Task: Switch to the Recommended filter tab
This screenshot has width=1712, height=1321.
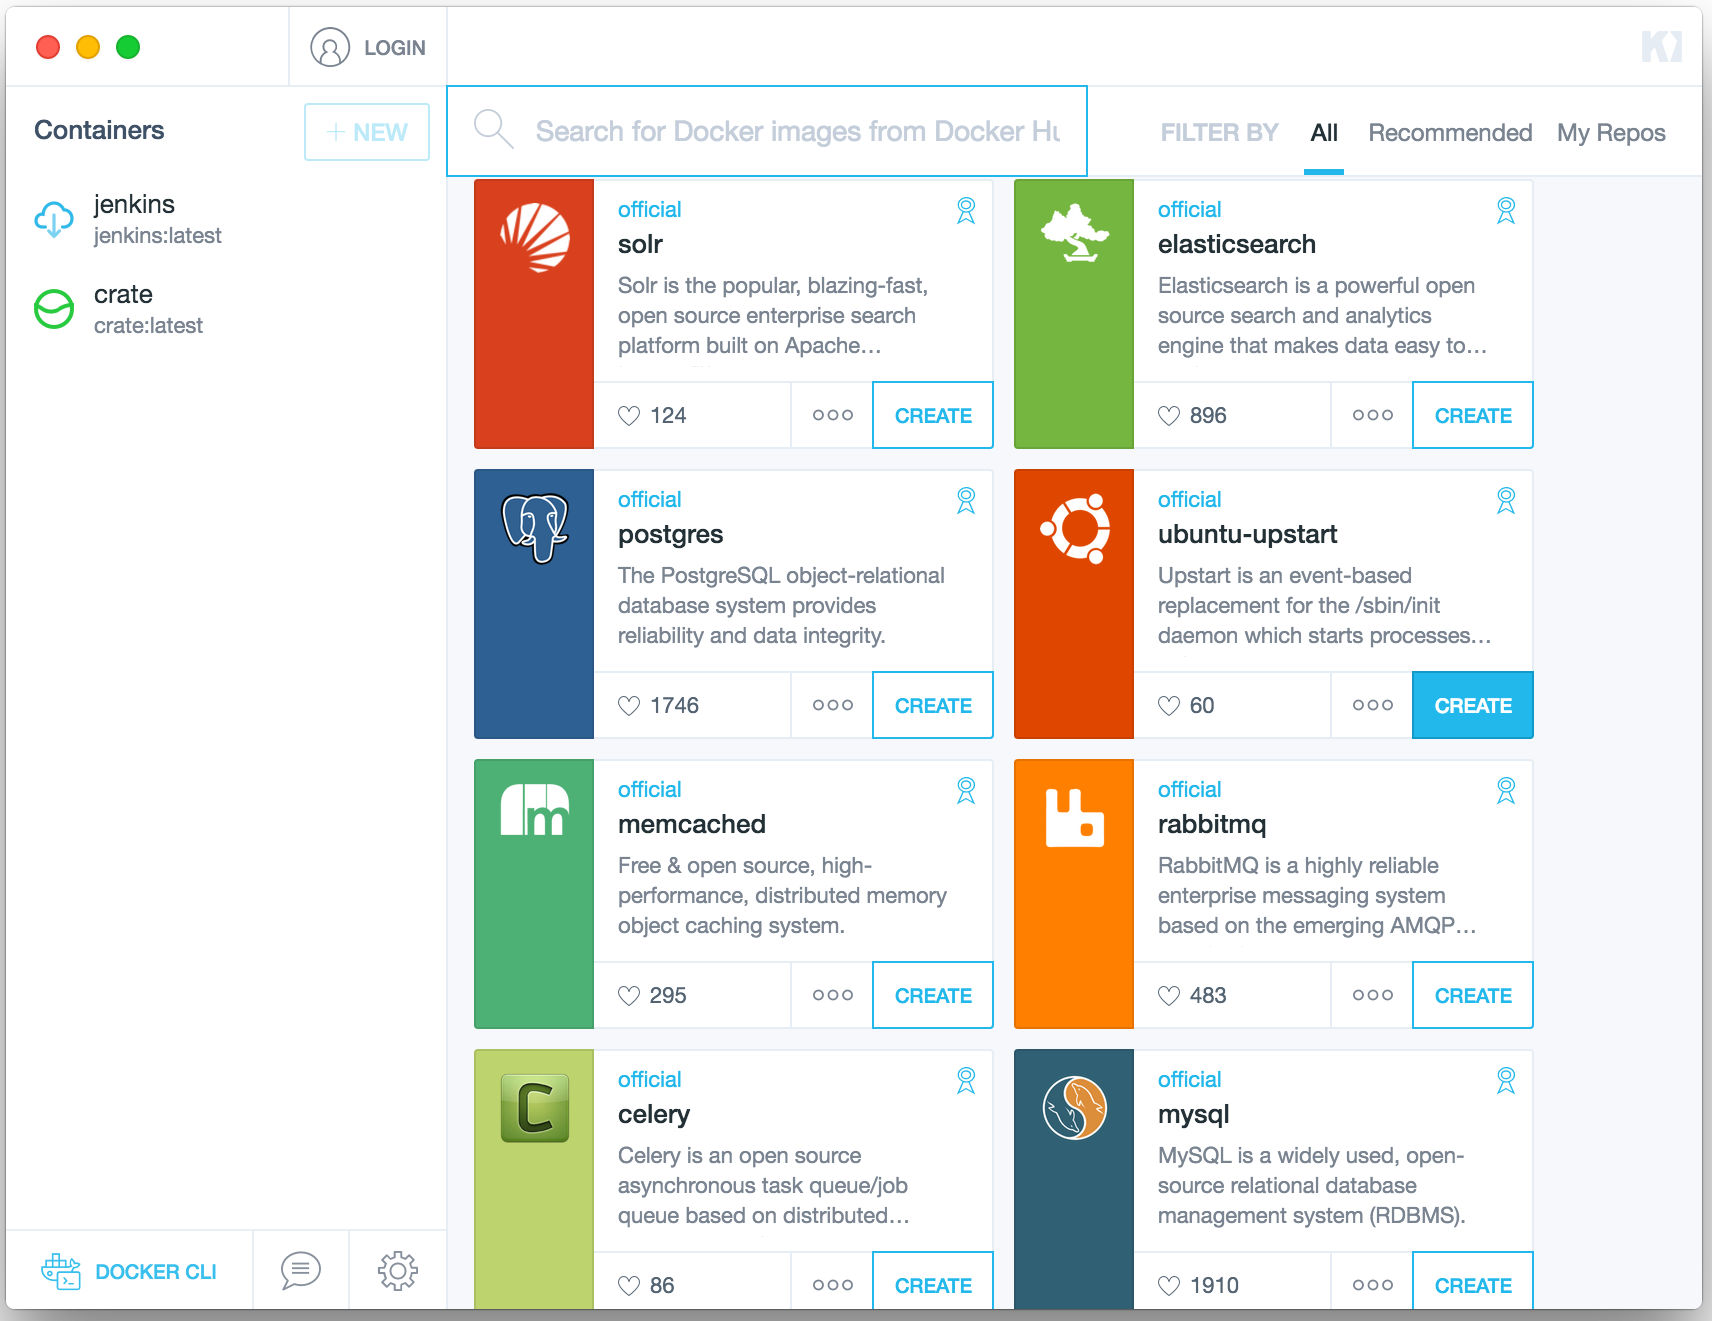Action: (1450, 133)
